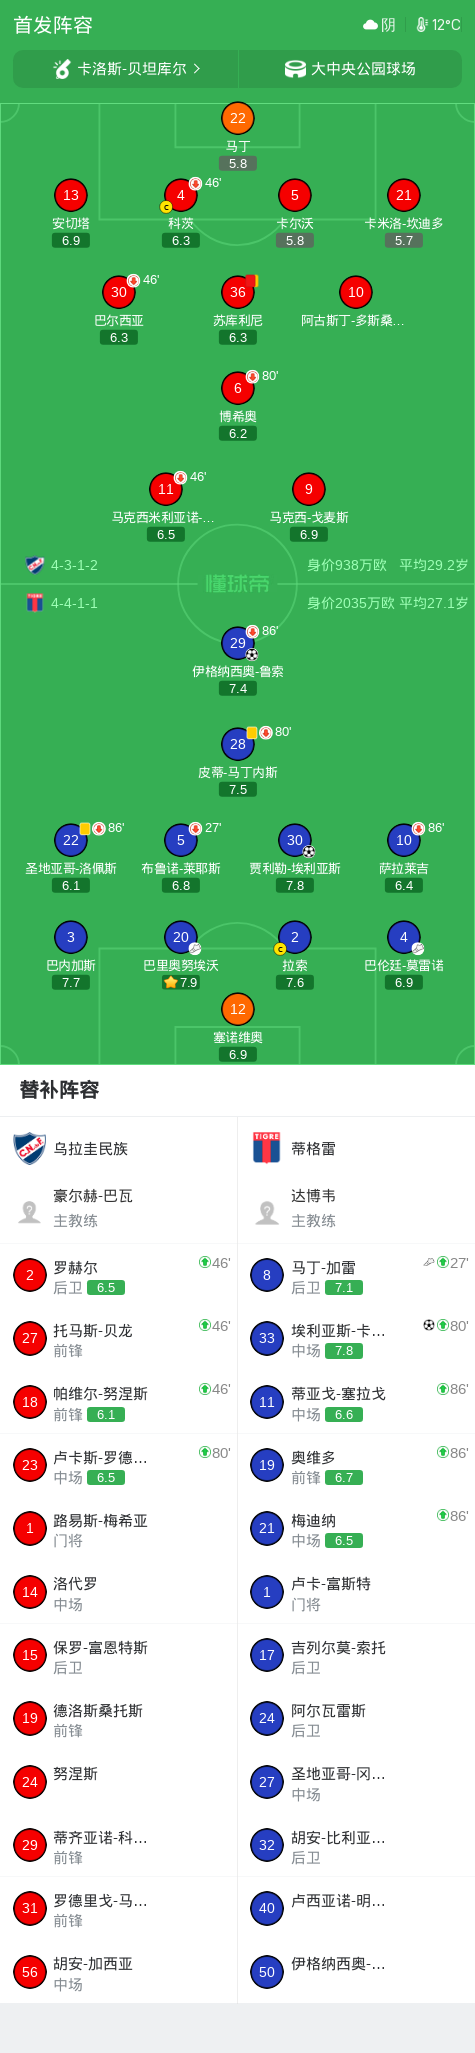Tap player 9 马克西-戈麦斯 icon

pyautogui.click(x=308, y=489)
